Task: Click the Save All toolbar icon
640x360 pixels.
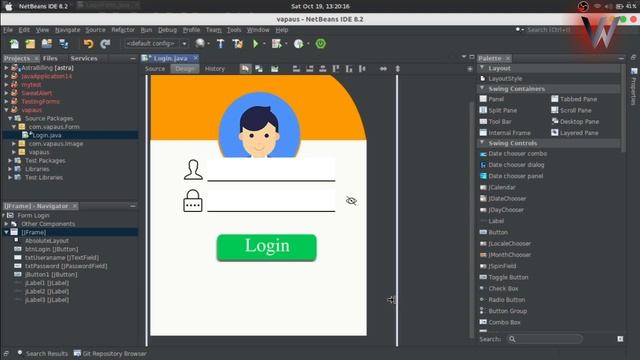Action: pos(64,44)
